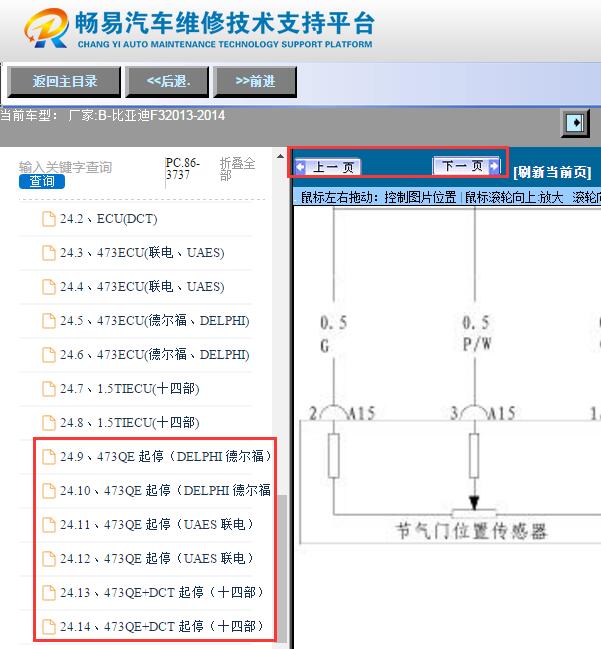Click the right arrow icon on 下一页
Viewport: 601px width, 649px height.
(x=493, y=166)
